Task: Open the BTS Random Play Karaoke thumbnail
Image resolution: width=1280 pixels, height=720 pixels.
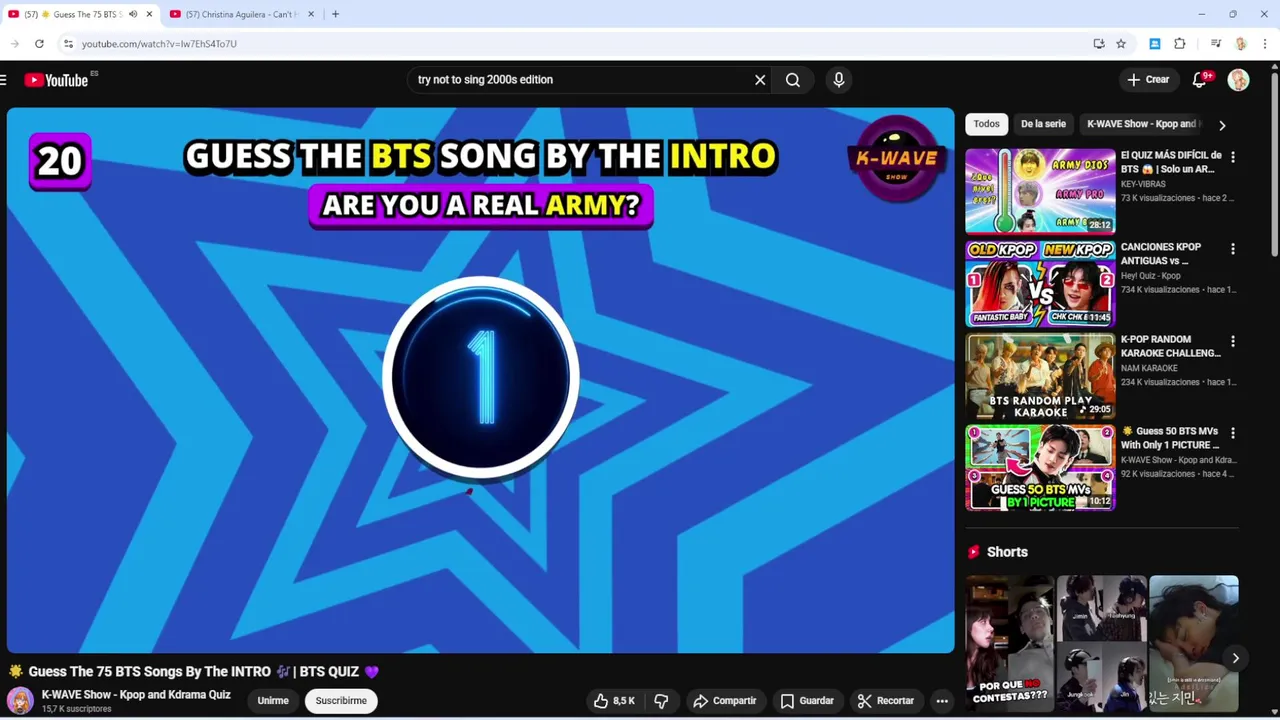Action: tap(1040, 375)
